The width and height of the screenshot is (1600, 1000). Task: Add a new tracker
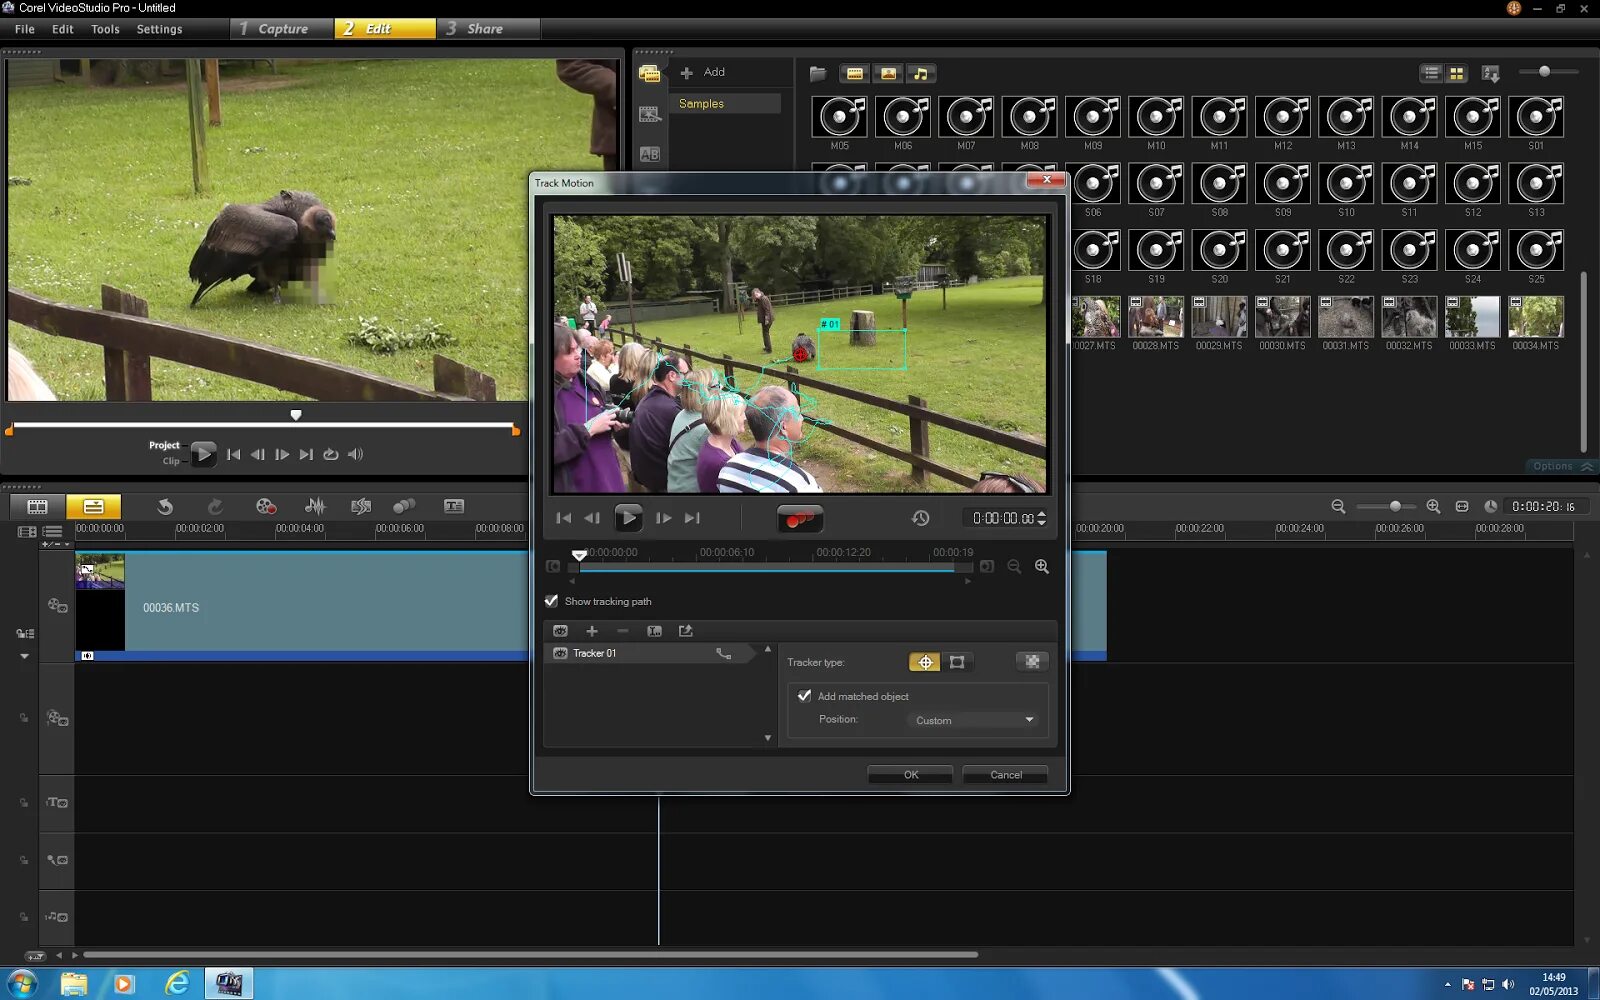click(592, 631)
